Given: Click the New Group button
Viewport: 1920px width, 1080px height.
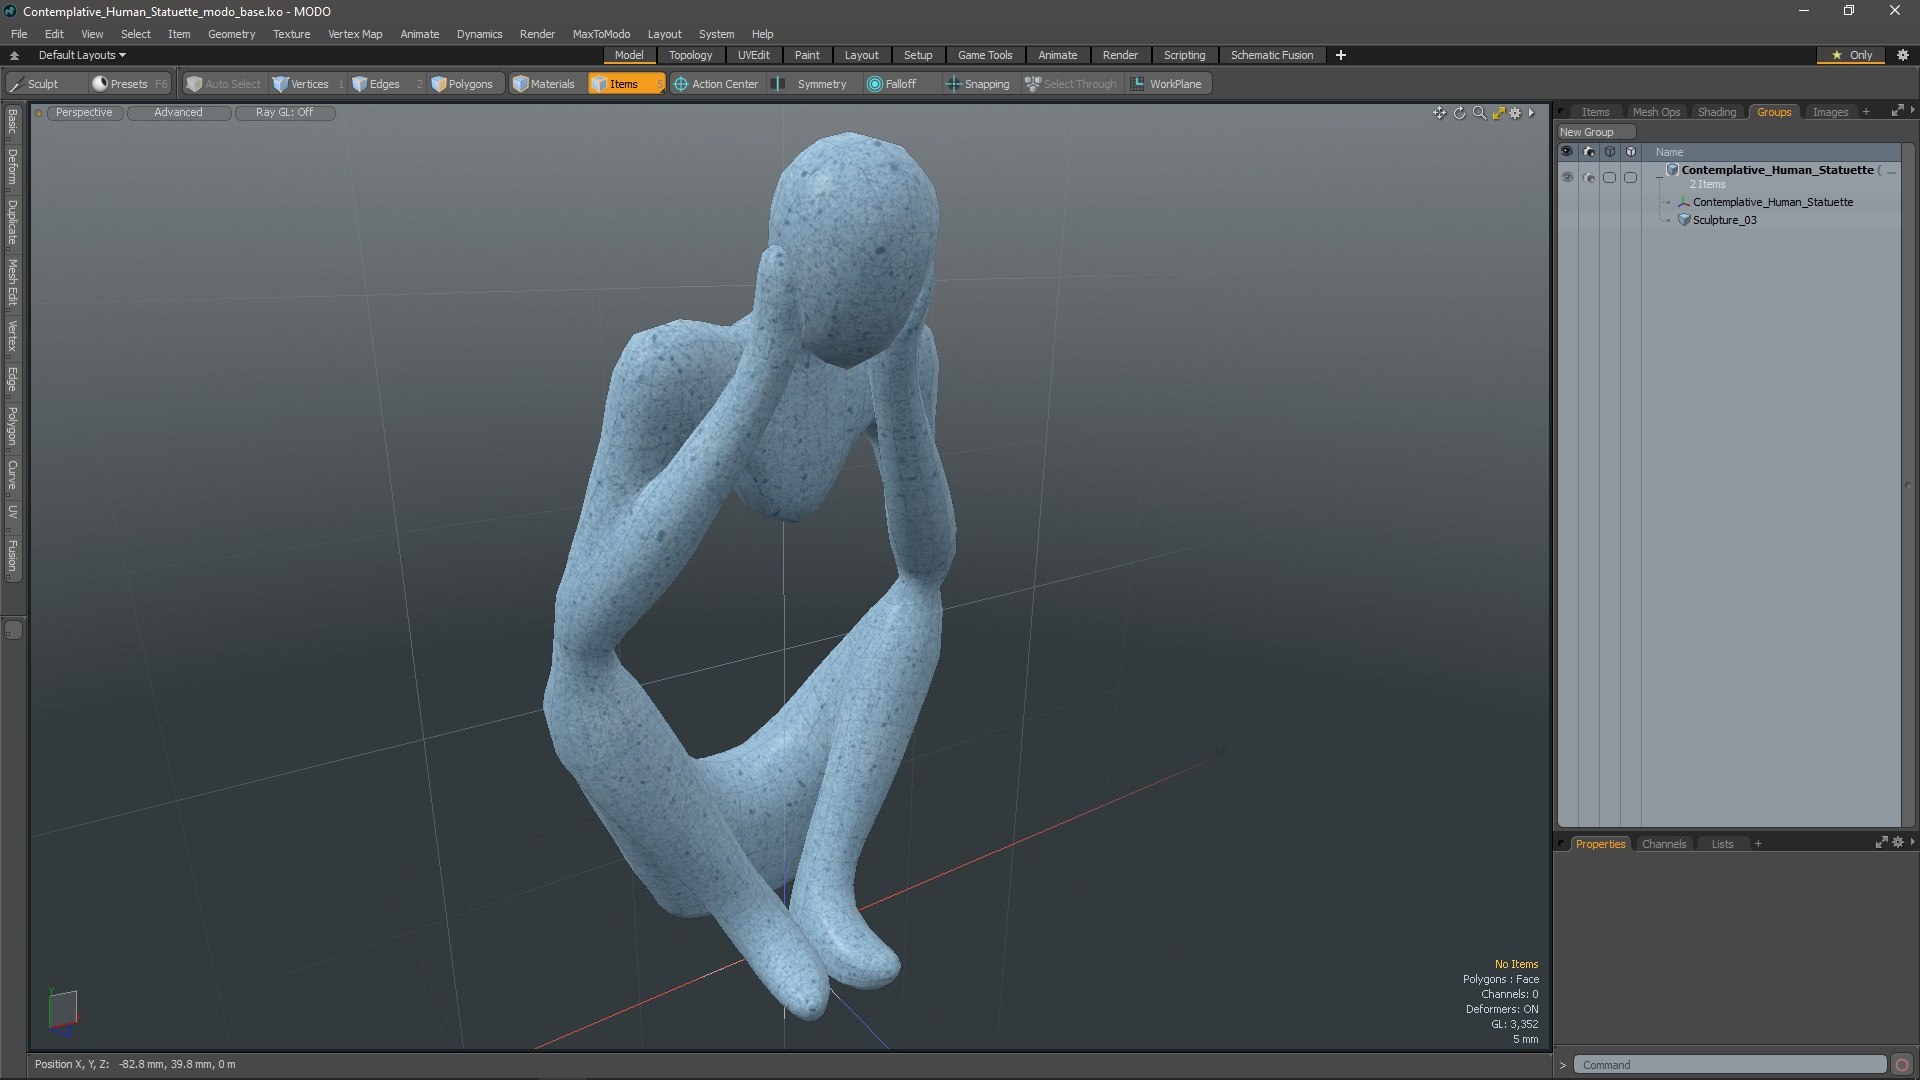Looking at the screenshot, I should 1595,132.
